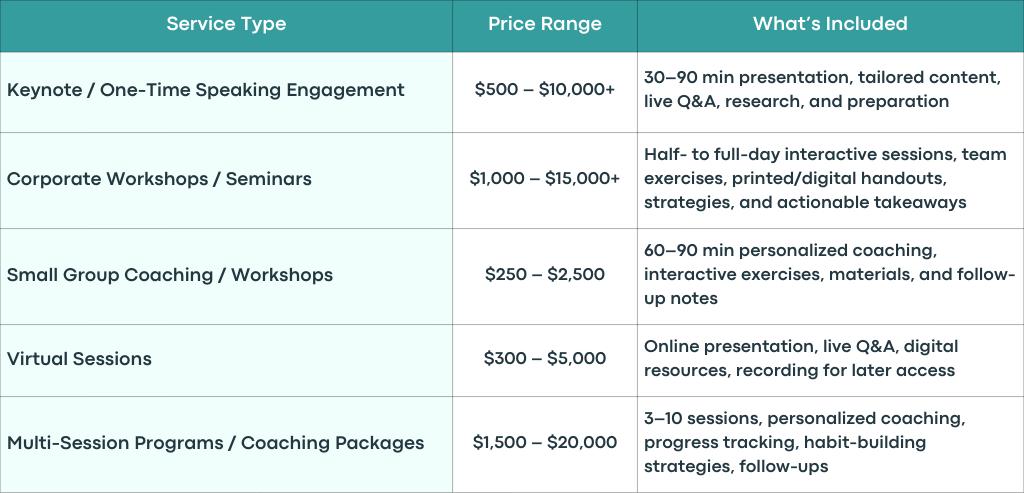Viewport: 1024px width, 493px height.
Task: Click the strategies, follow-ups line of text
Action: (x=736, y=467)
